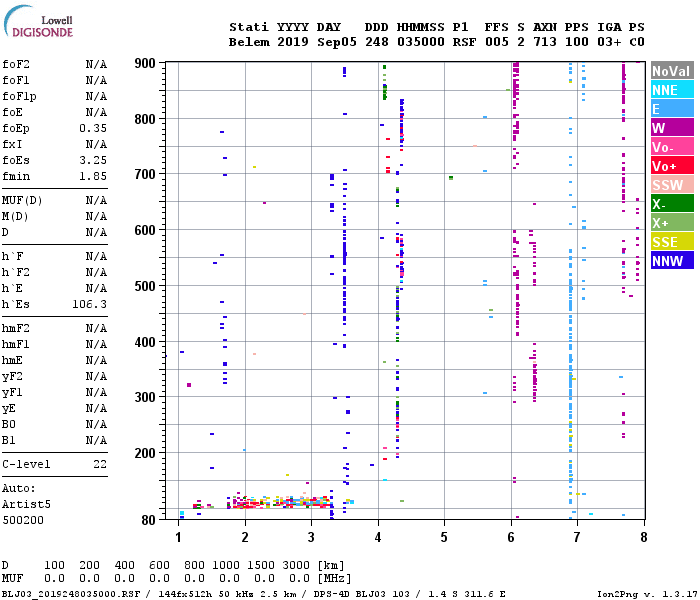Image resolution: width=700 pixels, height=600 pixels.
Task: Select the NNW legend swatch
Action: (x=672, y=261)
